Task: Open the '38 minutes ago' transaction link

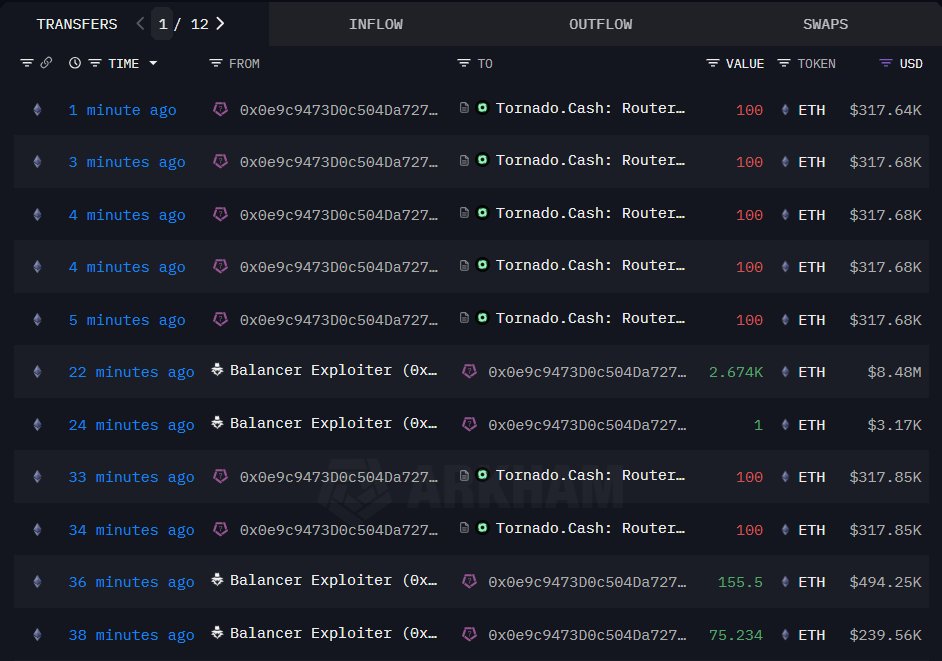Action: coord(132,635)
